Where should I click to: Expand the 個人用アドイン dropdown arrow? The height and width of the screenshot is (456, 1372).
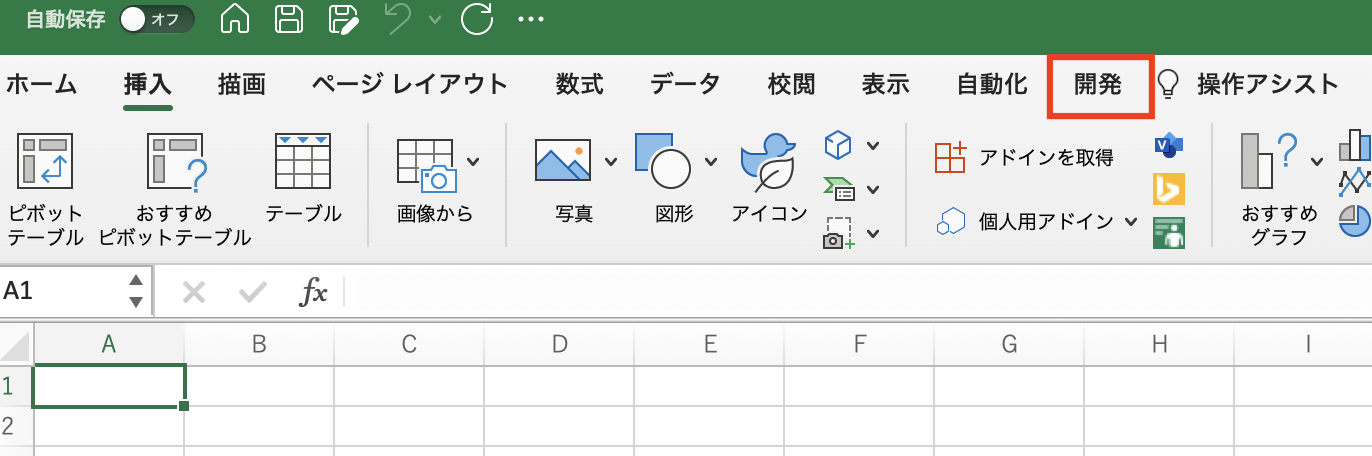click(1131, 222)
